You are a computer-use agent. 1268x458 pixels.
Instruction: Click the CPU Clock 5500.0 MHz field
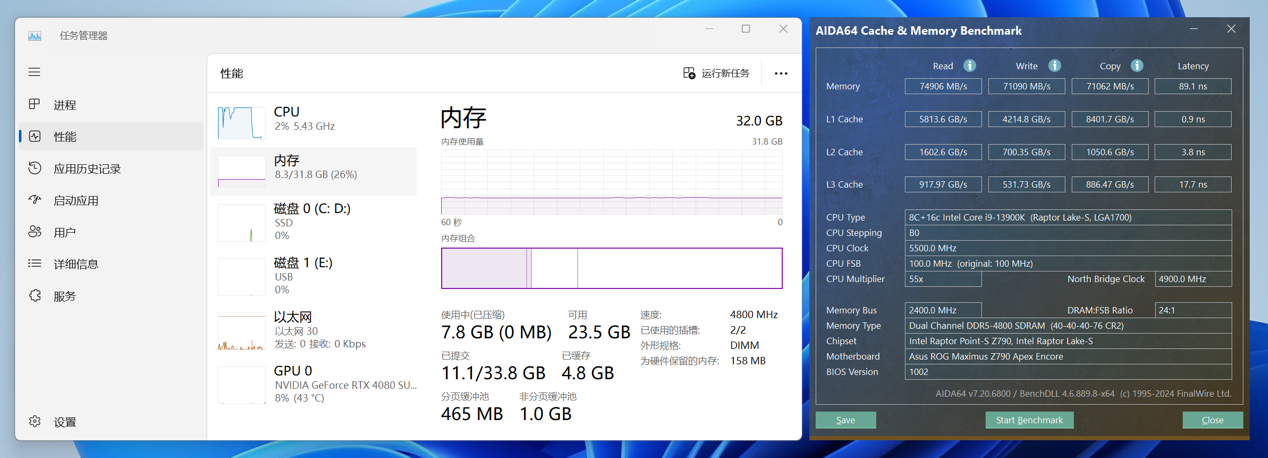(x=1068, y=248)
